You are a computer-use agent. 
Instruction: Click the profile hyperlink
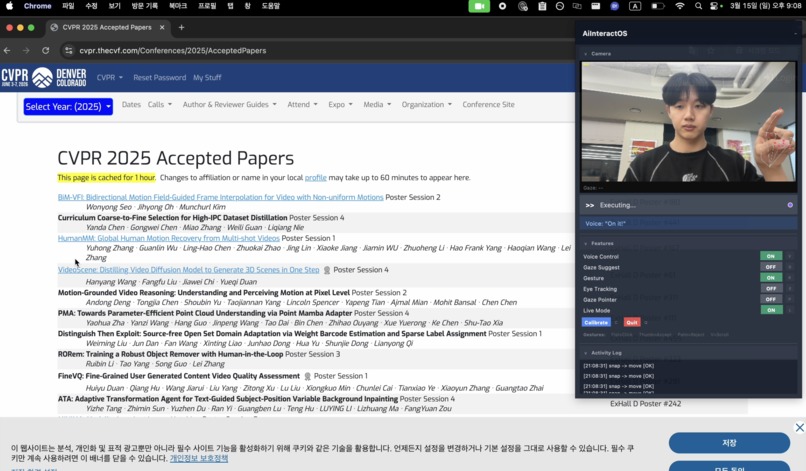(x=316, y=177)
